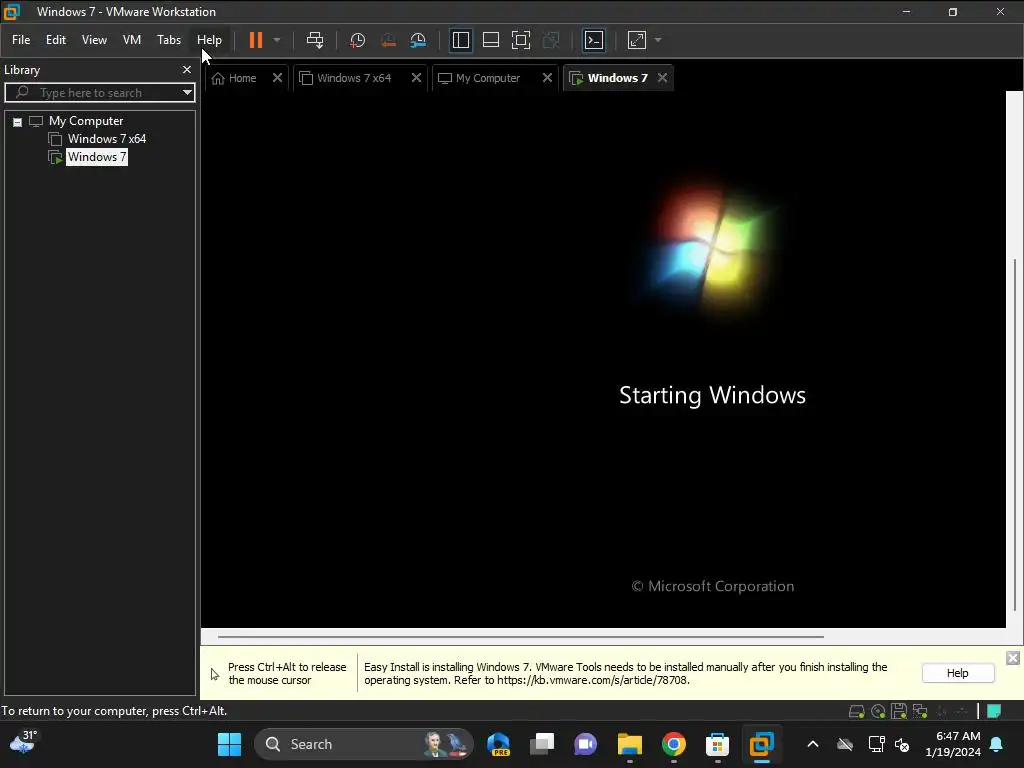Open Task View from the taskbar
Screen dimensions: 1024x768
tap(542, 744)
